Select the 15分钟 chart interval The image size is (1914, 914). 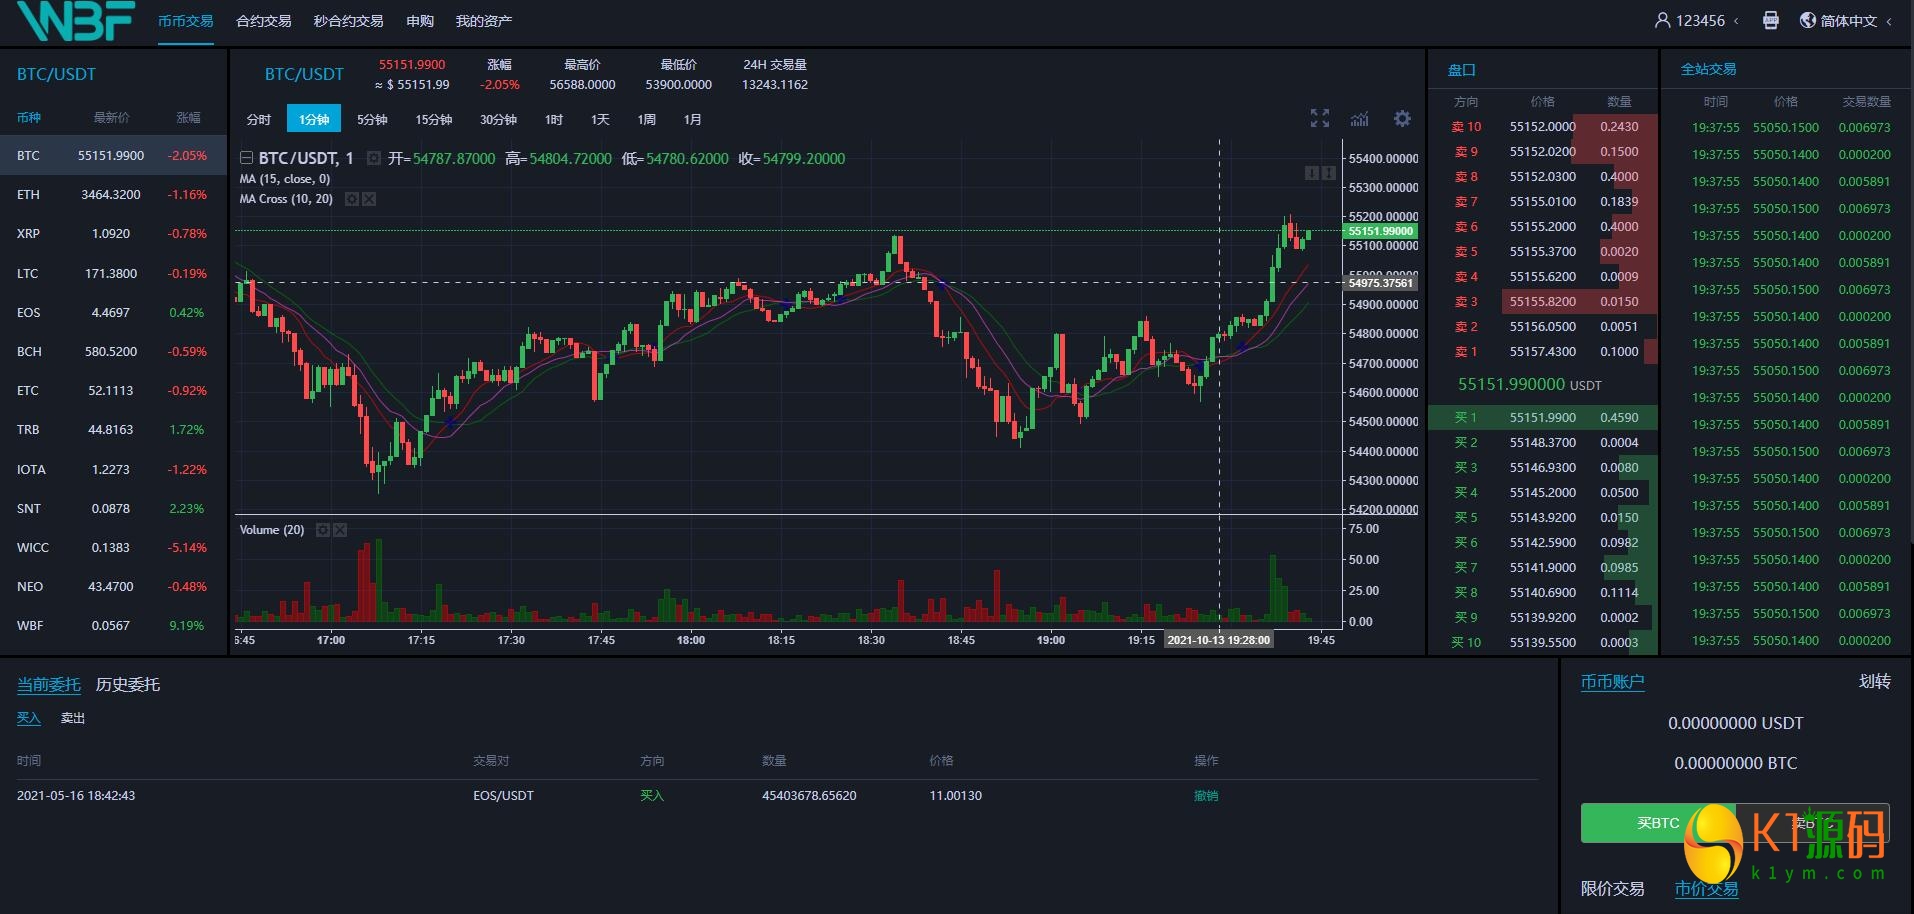pos(434,119)
